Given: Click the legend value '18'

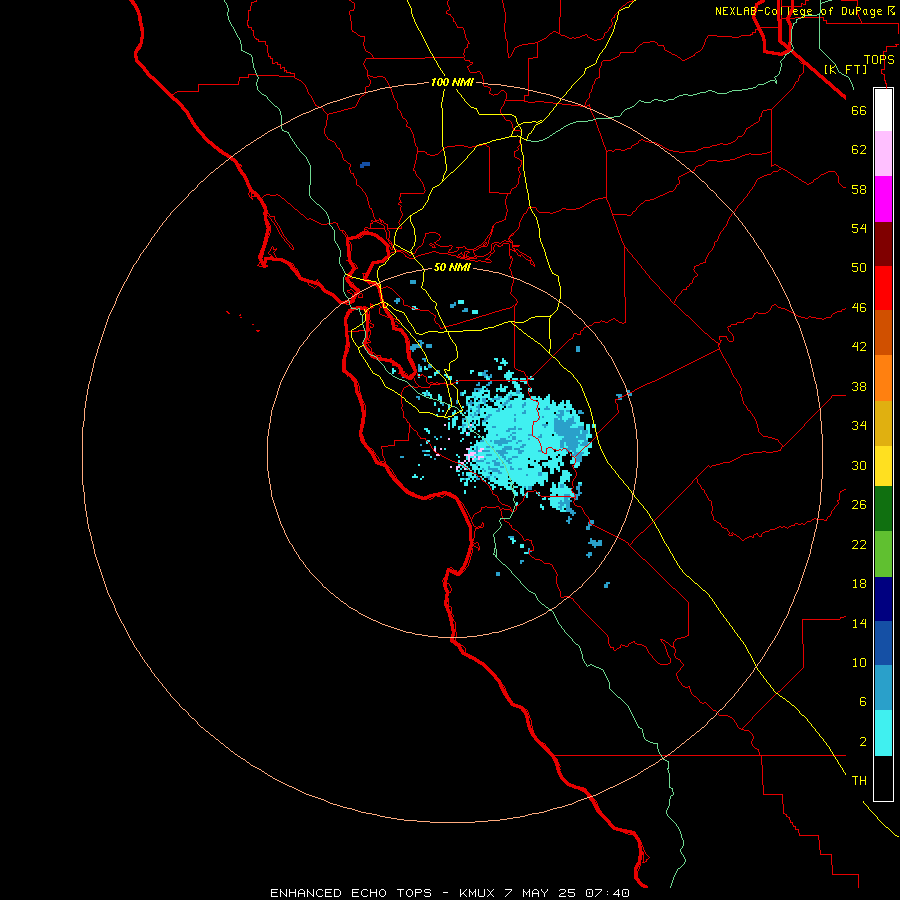Looking at the screenshot, I should (859, 584).
